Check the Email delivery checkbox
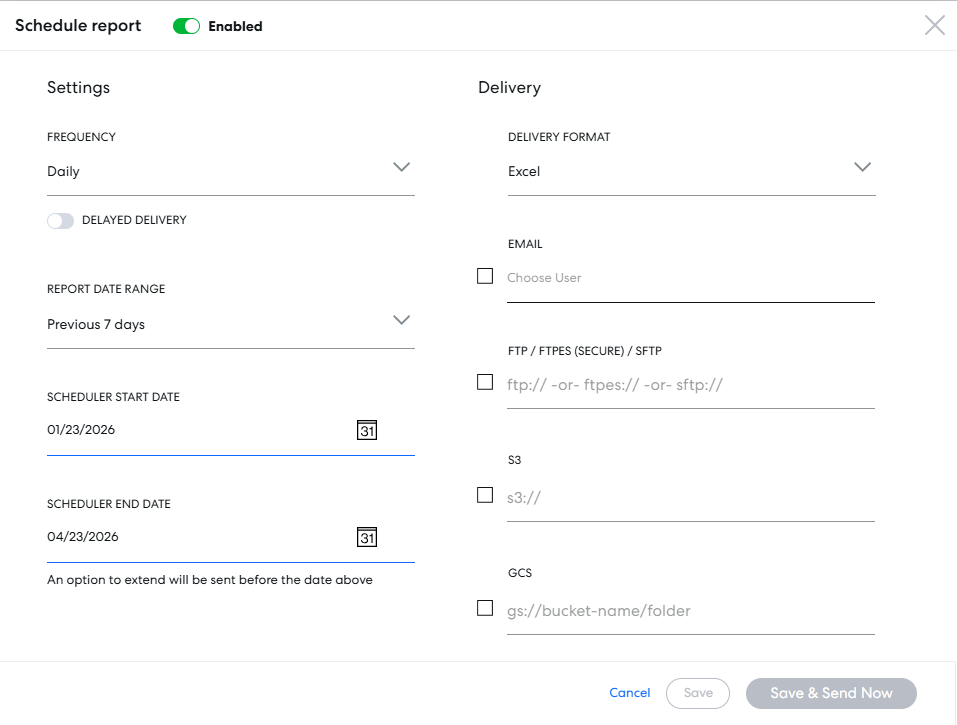The image size is (957, 725). pyautogui.click(x=485, y=276)
